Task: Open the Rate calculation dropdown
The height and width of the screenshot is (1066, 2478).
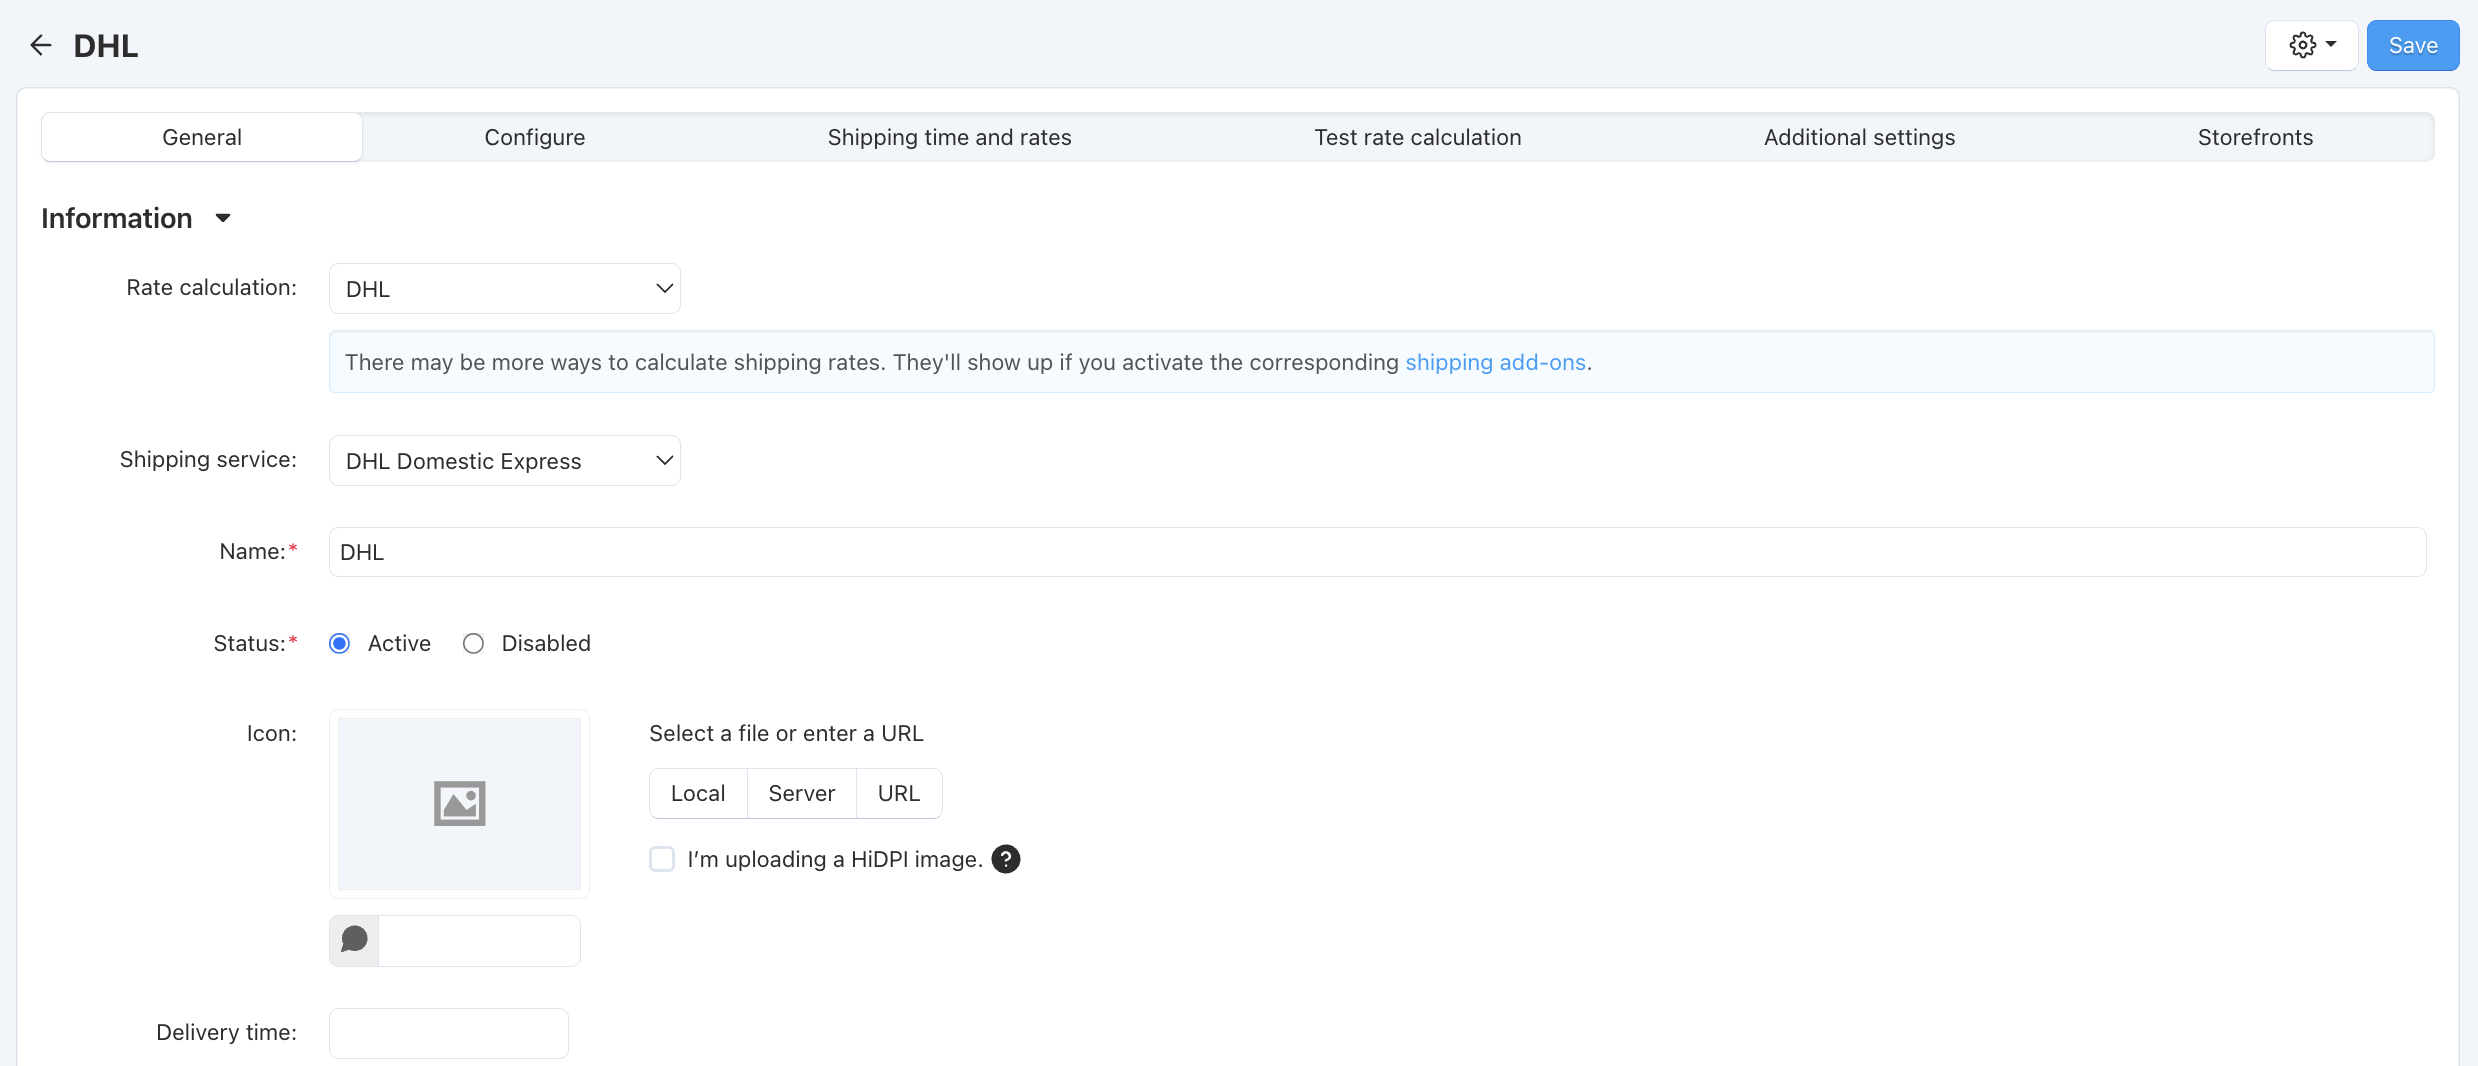Action: pos(505,288)
